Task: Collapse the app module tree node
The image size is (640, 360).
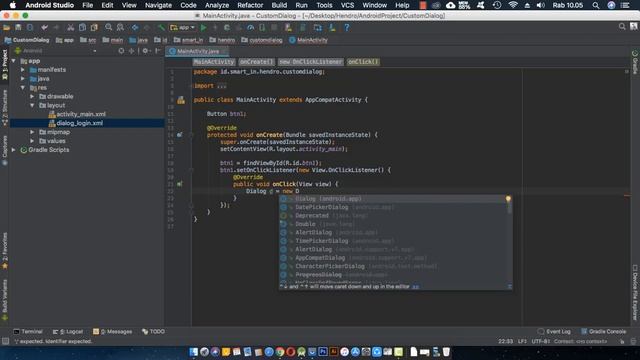Action: click(14, 61)
